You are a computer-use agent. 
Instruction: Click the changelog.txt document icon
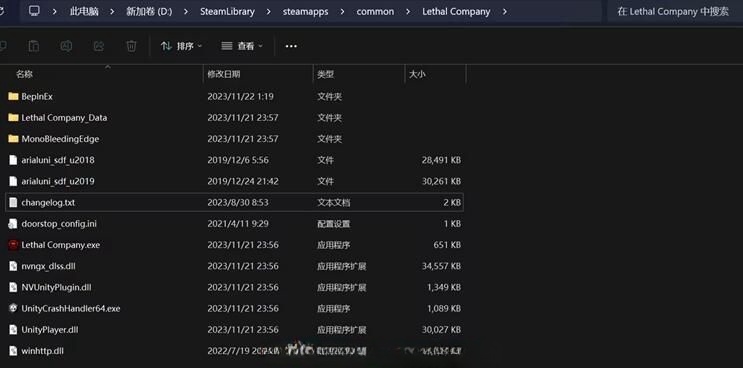point(13,203)
